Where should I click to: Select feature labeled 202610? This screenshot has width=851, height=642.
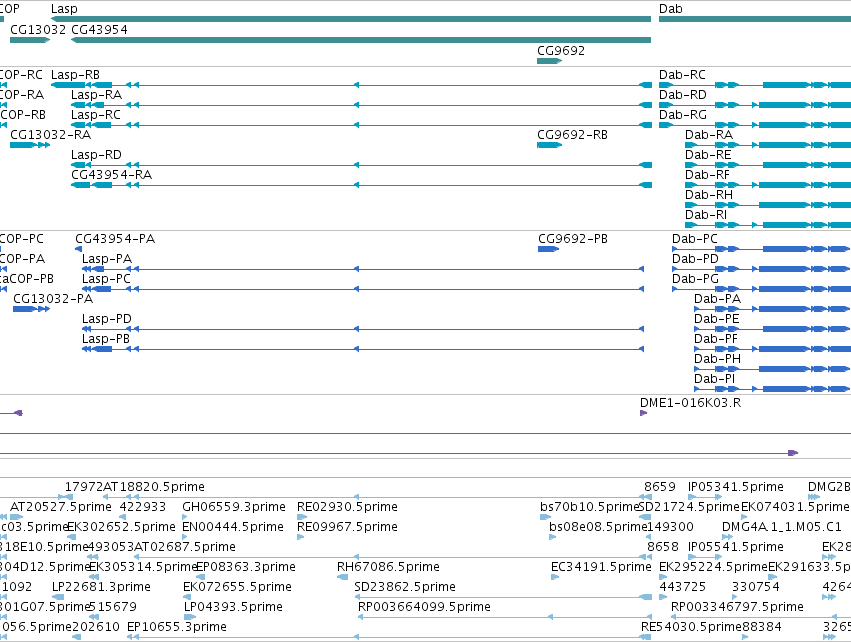tap(96, 627)
